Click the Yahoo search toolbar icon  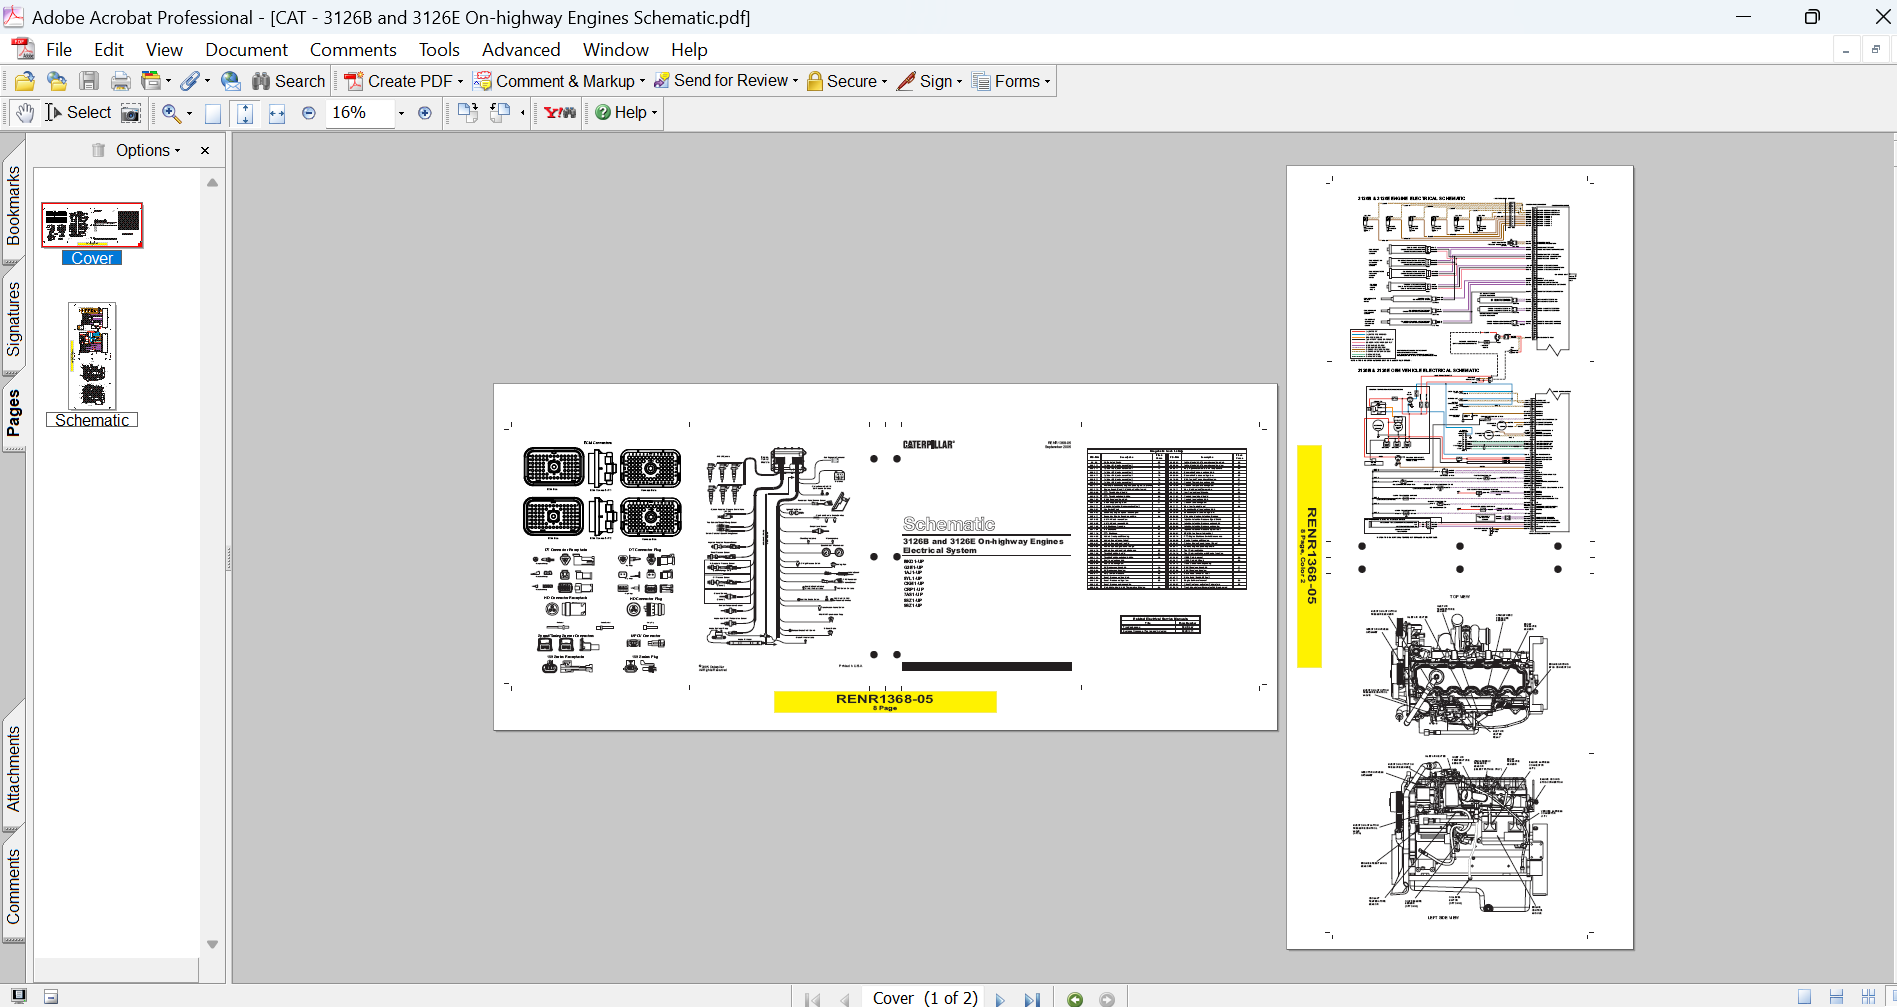[560, 113]
